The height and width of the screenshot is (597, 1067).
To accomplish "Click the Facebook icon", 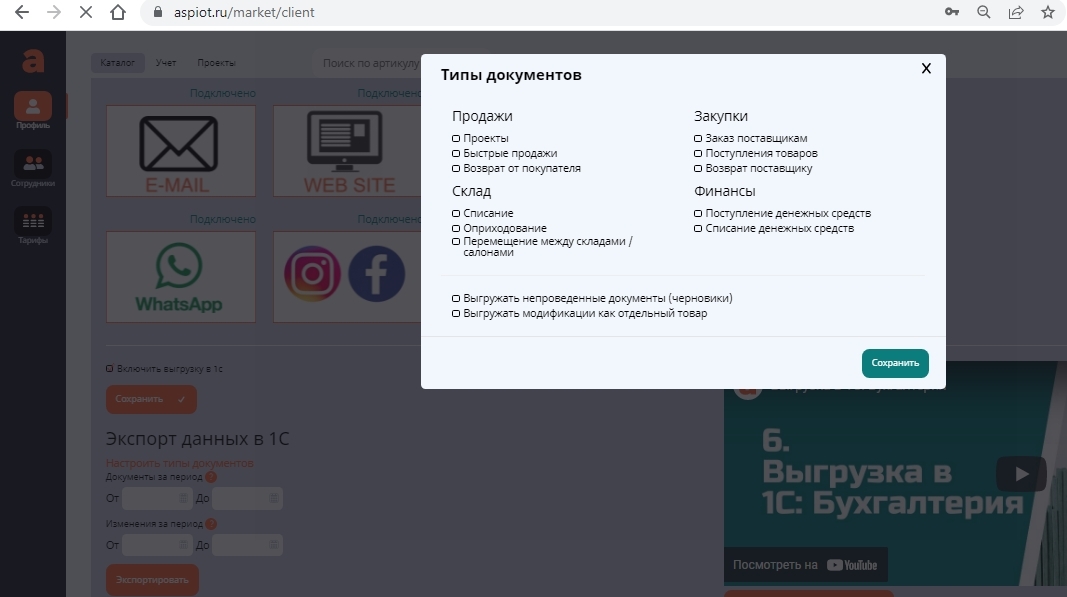I will 376,274.
